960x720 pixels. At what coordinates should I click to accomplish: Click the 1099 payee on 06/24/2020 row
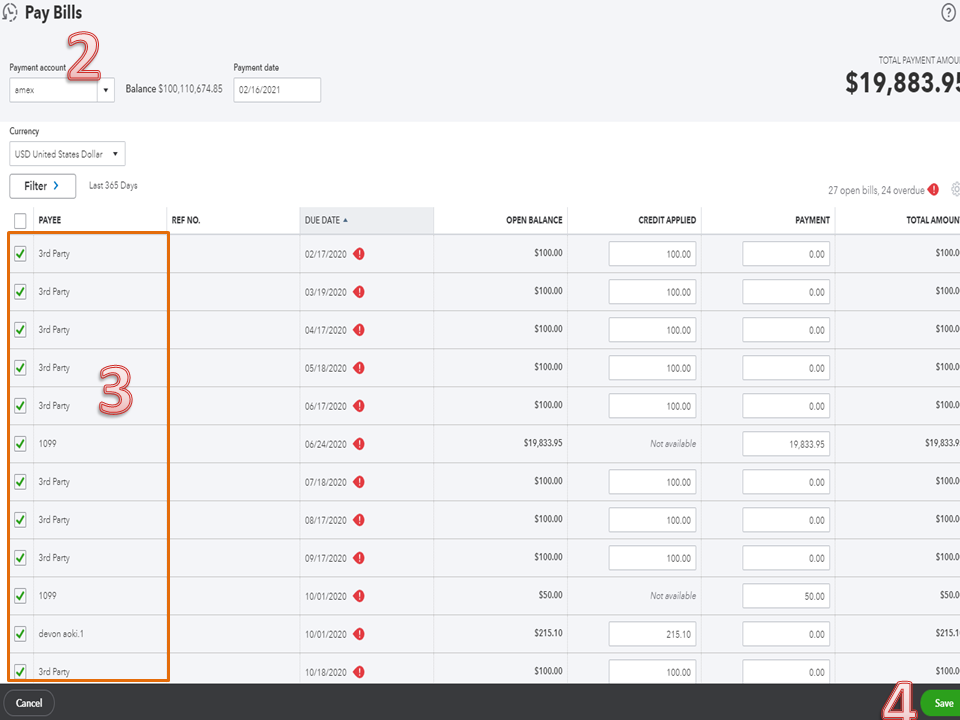[x=47, y=443]
